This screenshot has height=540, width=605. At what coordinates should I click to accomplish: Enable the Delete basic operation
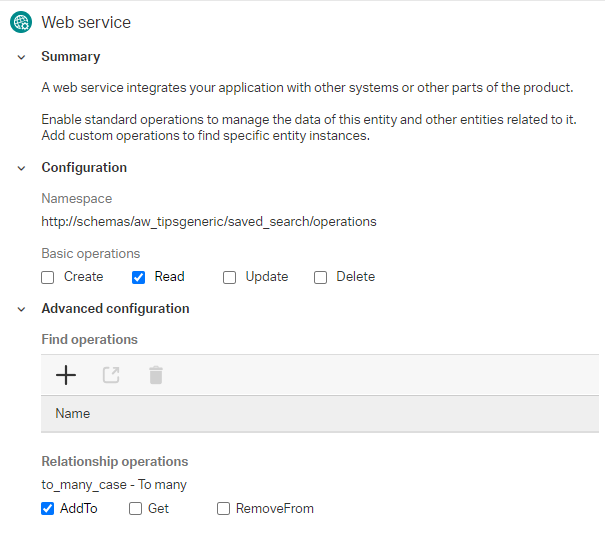point(321,277)
